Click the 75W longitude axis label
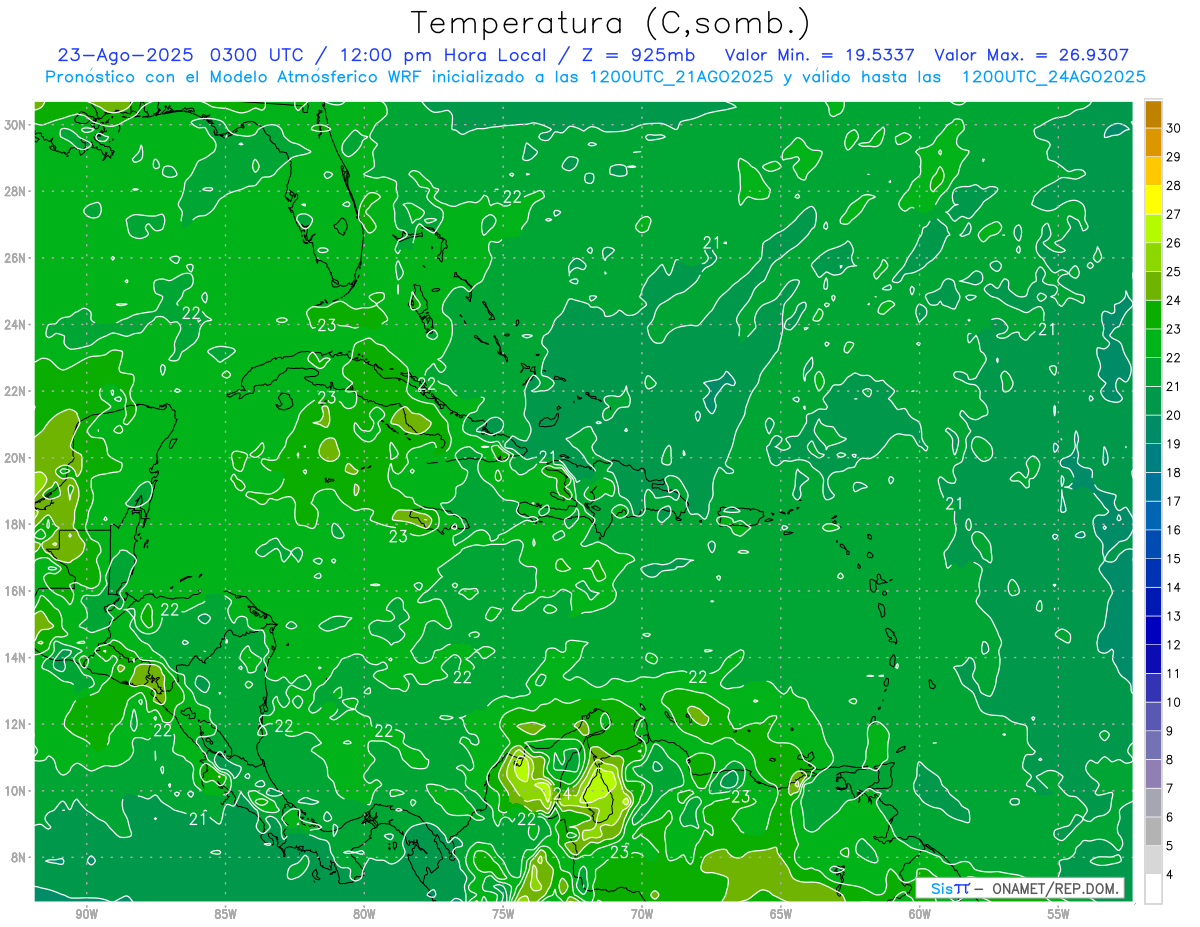The width and height of the screenshot is (1200, 927). point(503,914)
